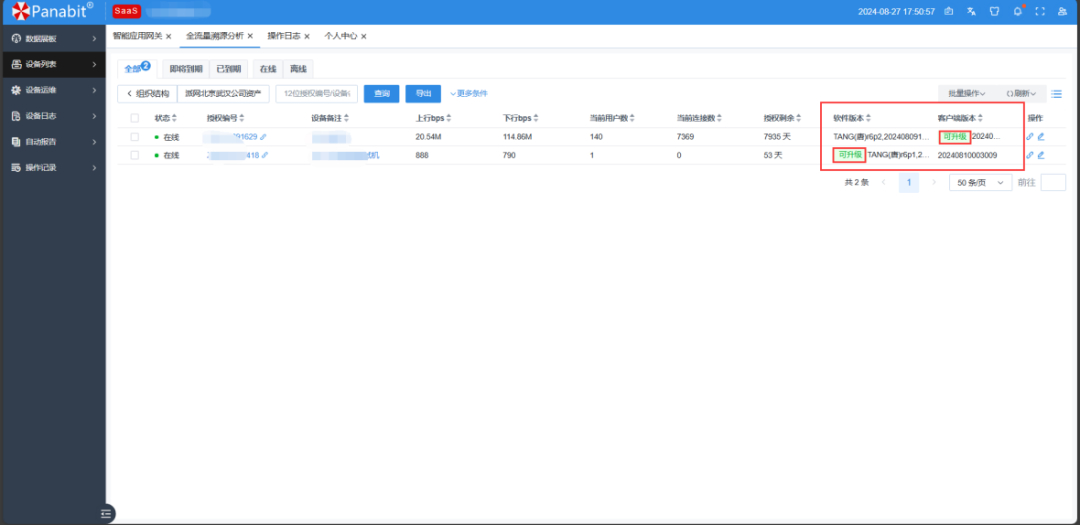Image resolution: width=1080 pixels, height=525 pixels.
Task: Expand 更多条件 filter options
Action: coord(468,94)
